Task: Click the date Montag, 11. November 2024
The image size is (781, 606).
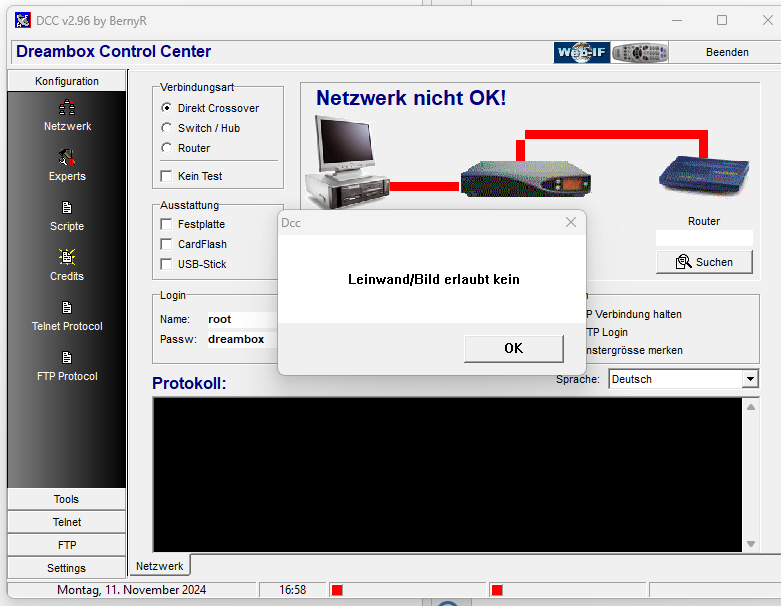Action: 131,590
